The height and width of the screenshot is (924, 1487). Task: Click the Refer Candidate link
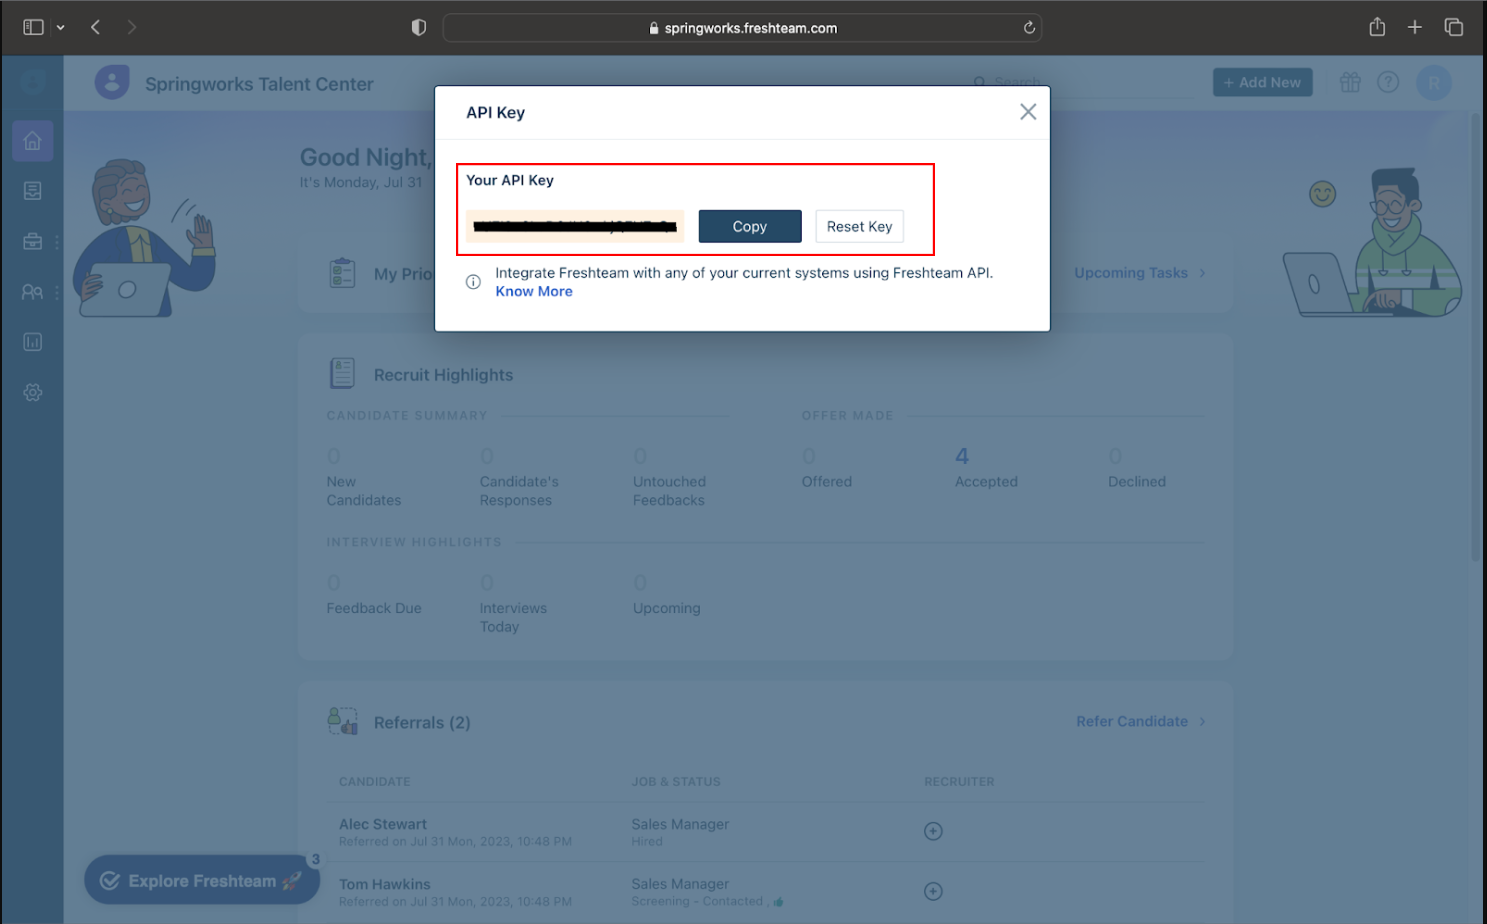click(1132, 721)
